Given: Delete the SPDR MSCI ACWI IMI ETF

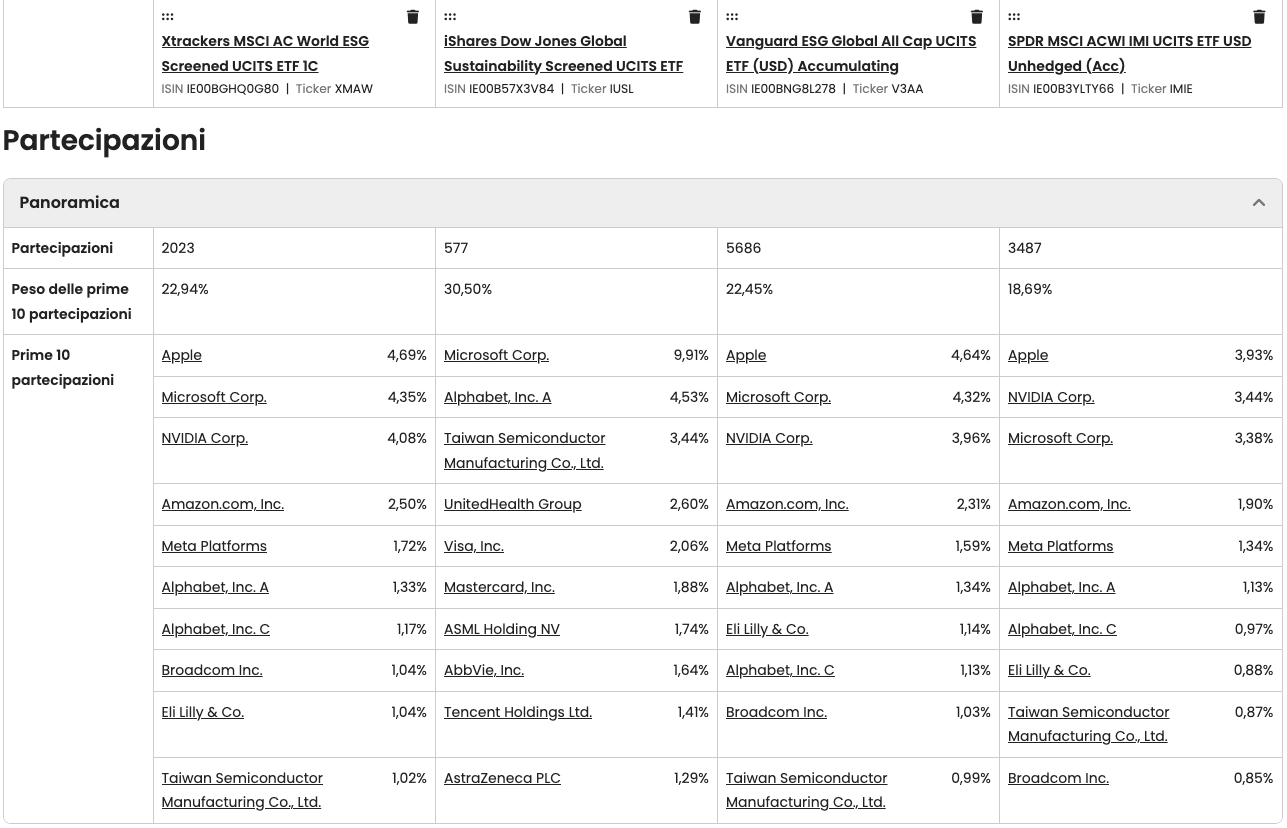Looking at the screenshot, I should point(1259,17).
